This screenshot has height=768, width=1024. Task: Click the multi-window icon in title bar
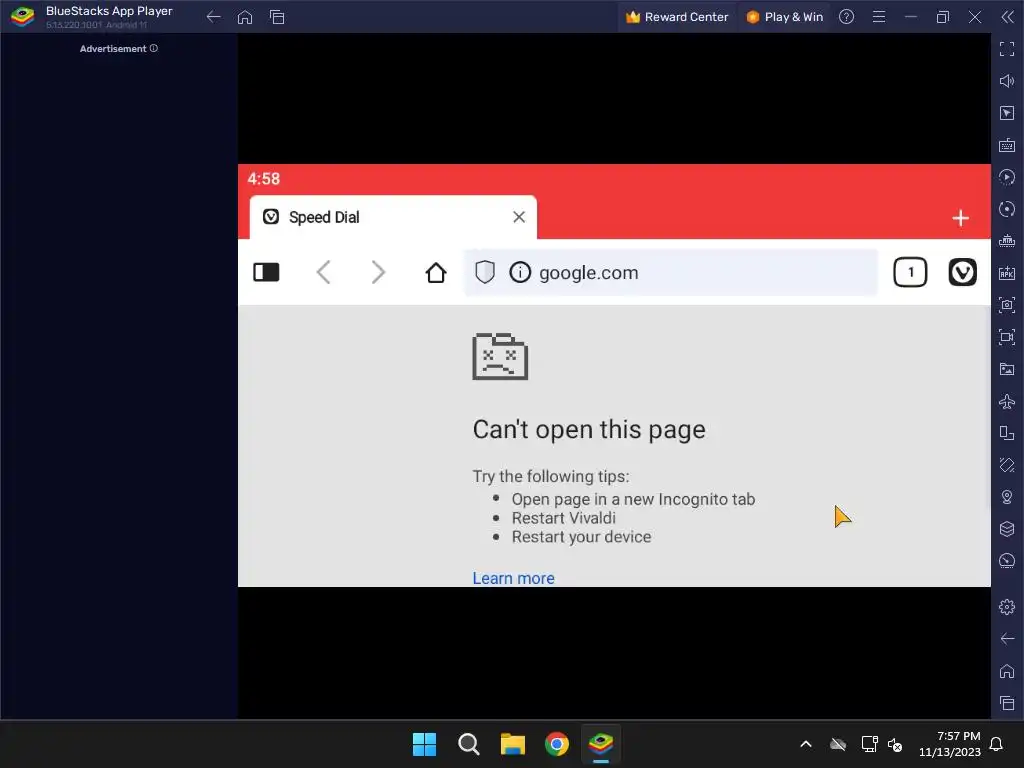click(277, 17)
